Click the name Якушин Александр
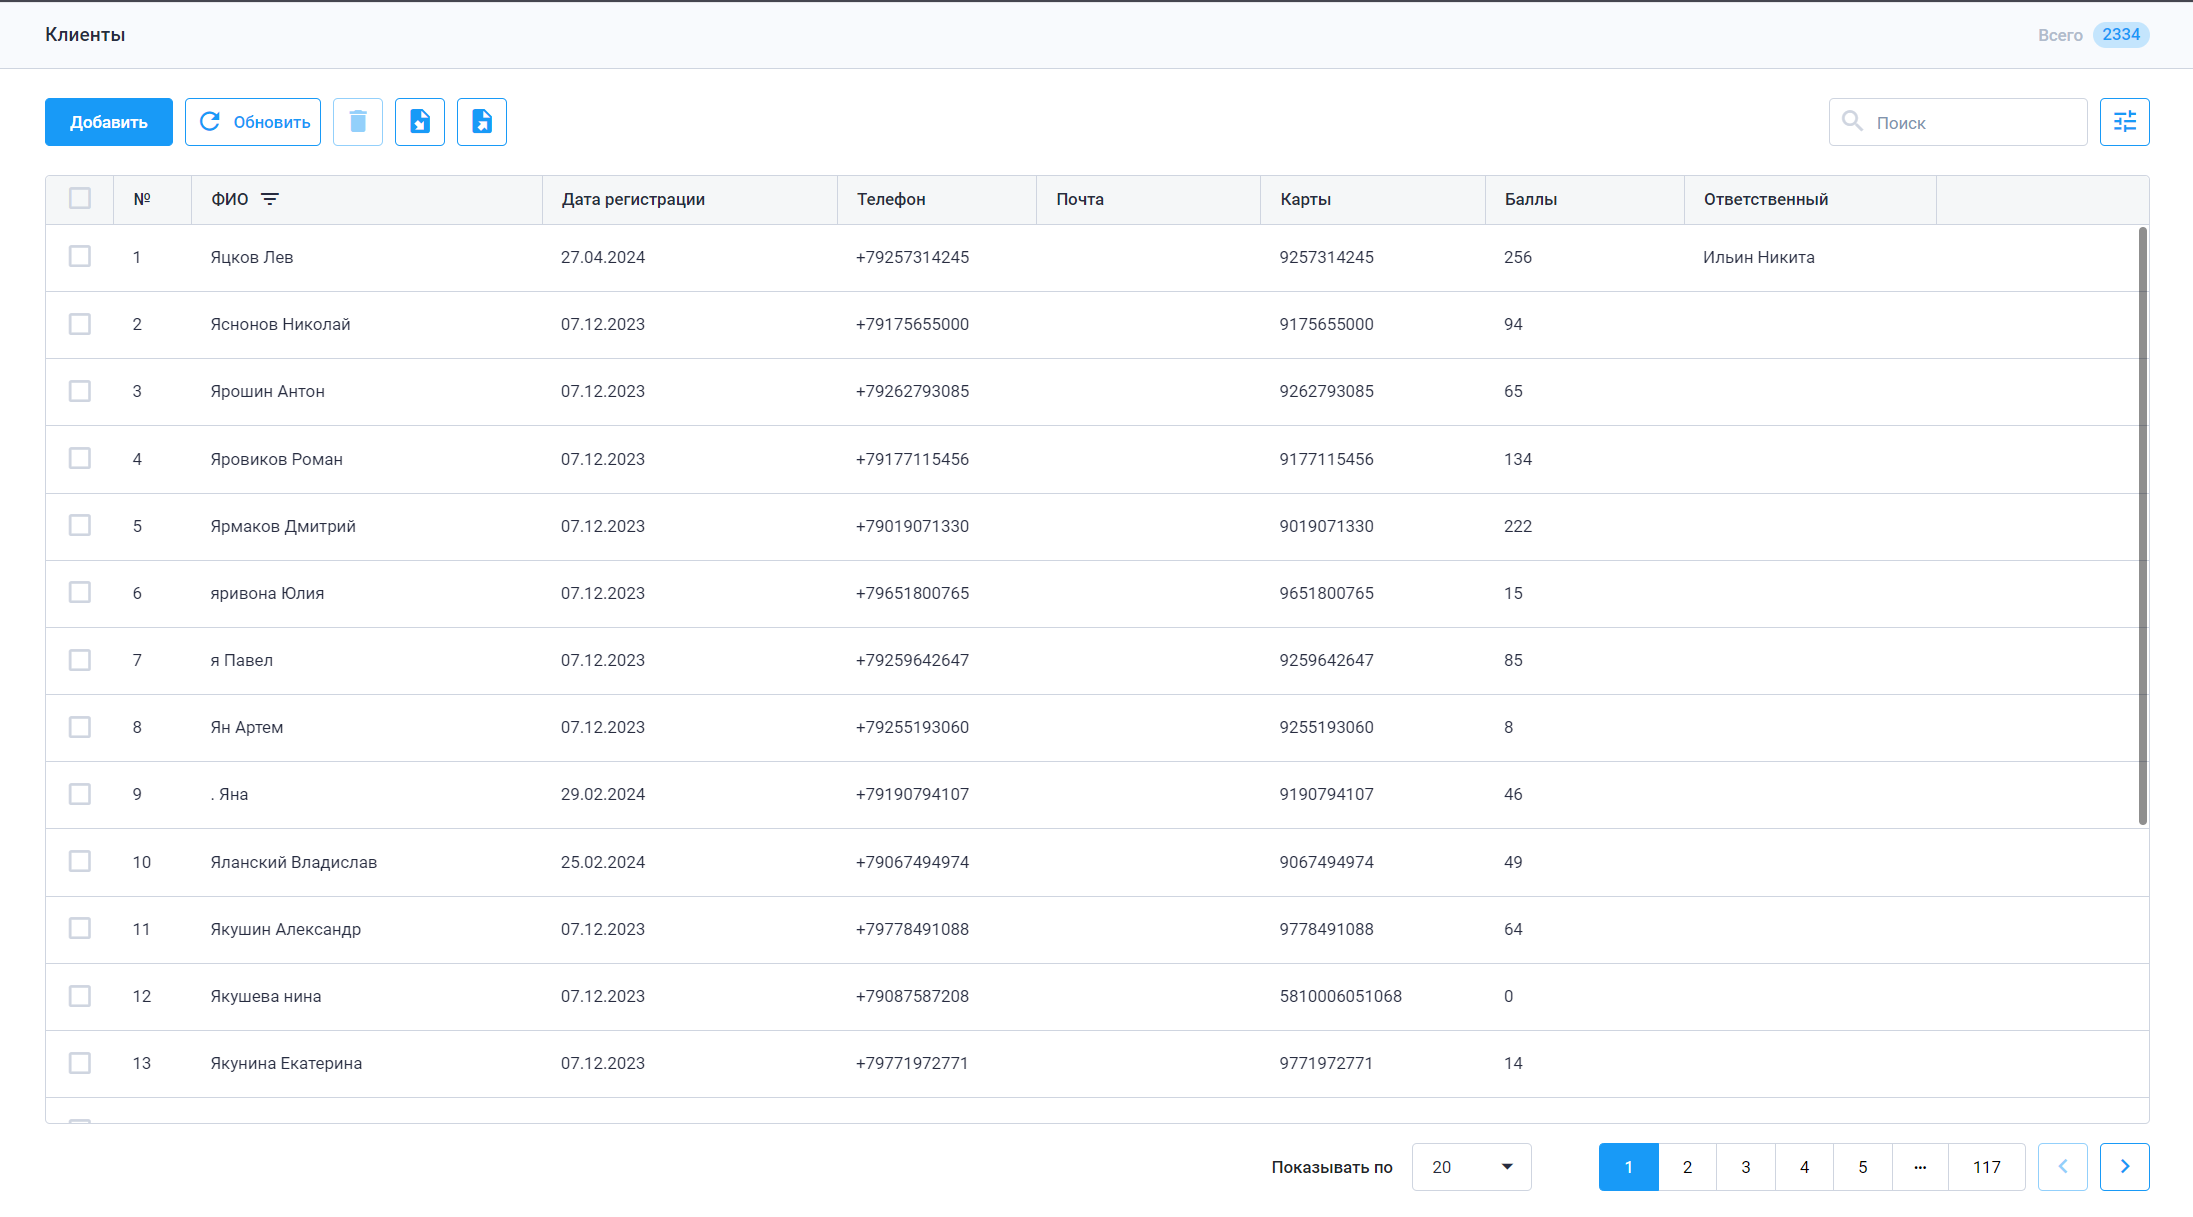Viewport: 2193px width, 1217px height. pyautogui.click(x=285, y=929)
